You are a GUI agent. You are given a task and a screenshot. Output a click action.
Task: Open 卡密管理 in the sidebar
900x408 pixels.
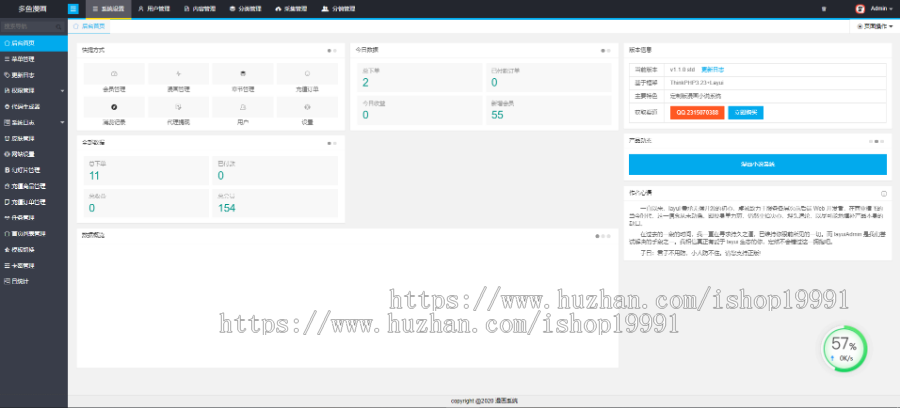(x=34, y=266)
